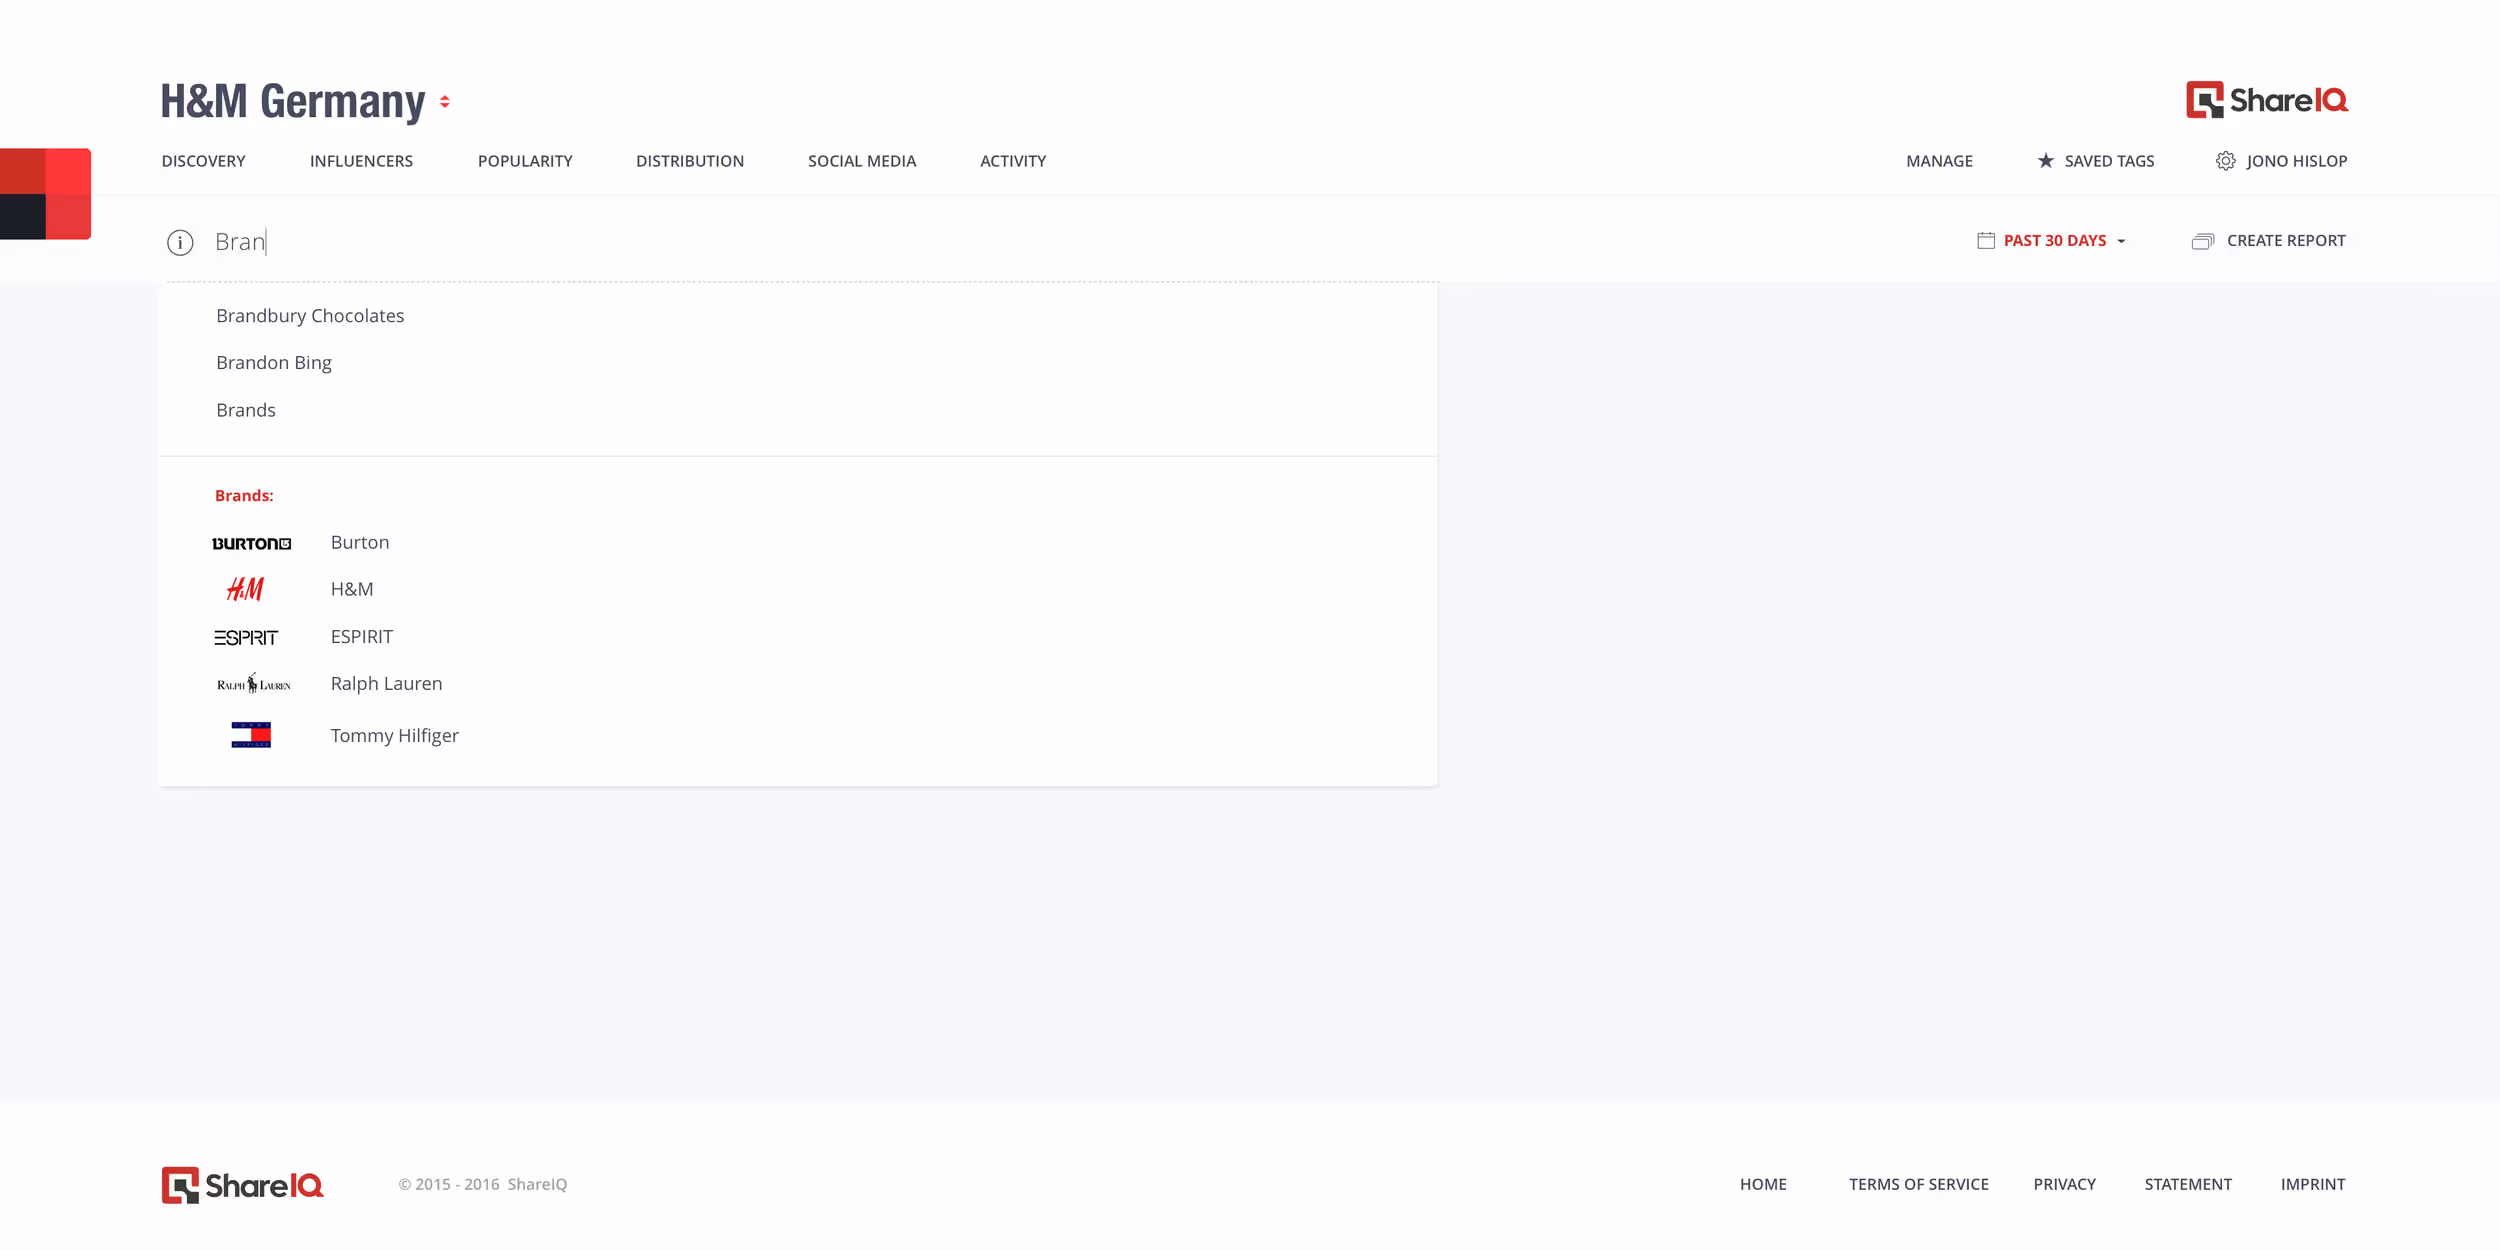Open Terms of Service footer link

[1918, 1184]
